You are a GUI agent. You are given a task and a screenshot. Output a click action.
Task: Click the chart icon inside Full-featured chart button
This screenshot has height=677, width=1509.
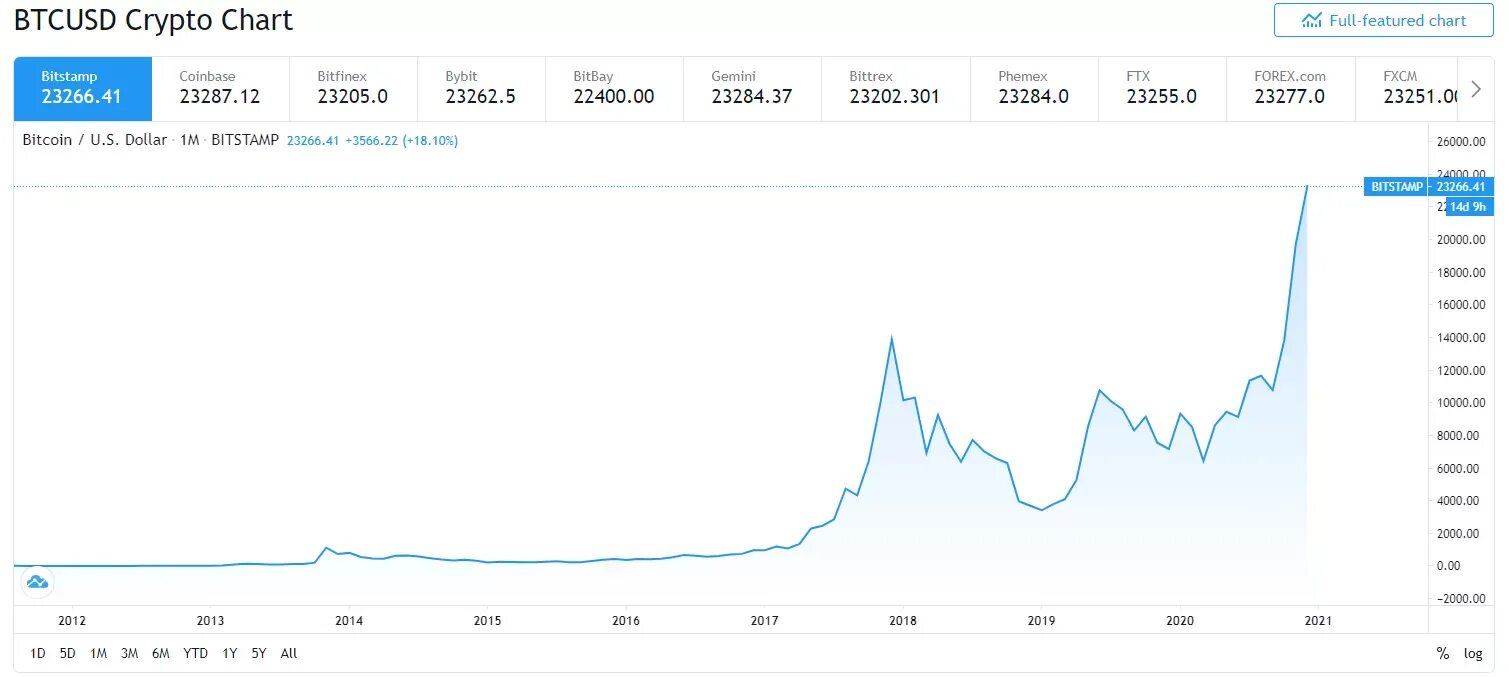pos(1312,20)
